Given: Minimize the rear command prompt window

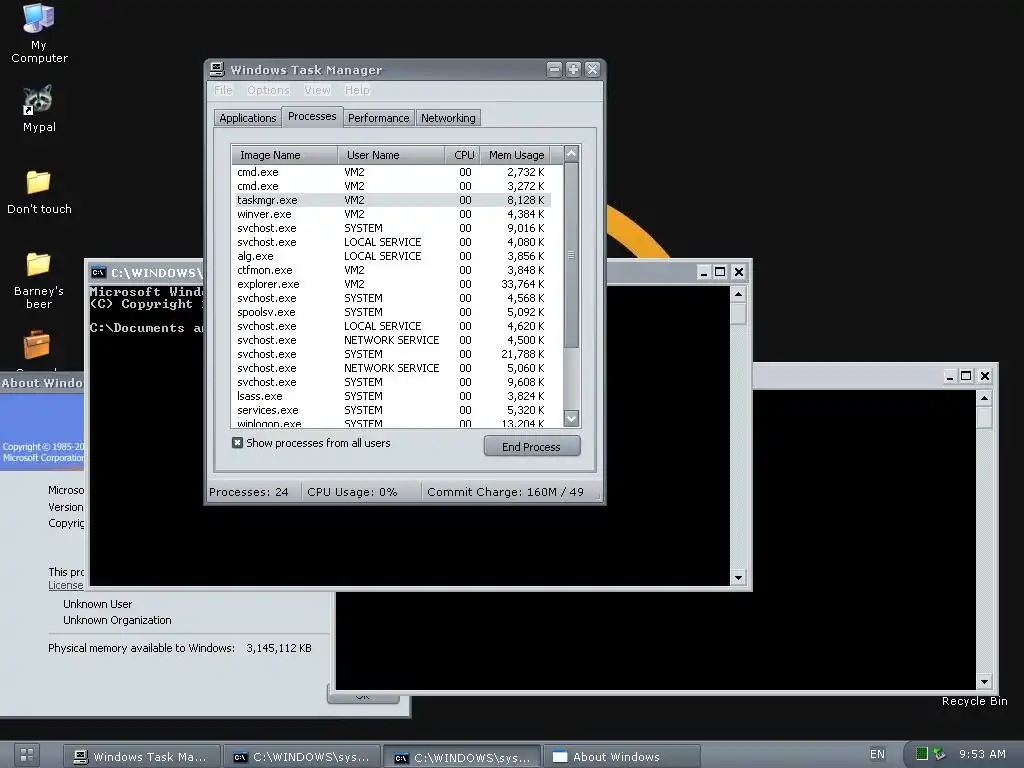Looking at the screenshot, I should [950, 376].
